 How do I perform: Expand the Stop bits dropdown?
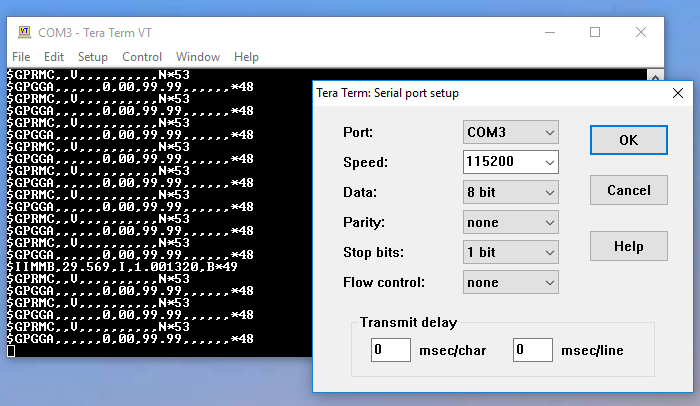point(511,252)
